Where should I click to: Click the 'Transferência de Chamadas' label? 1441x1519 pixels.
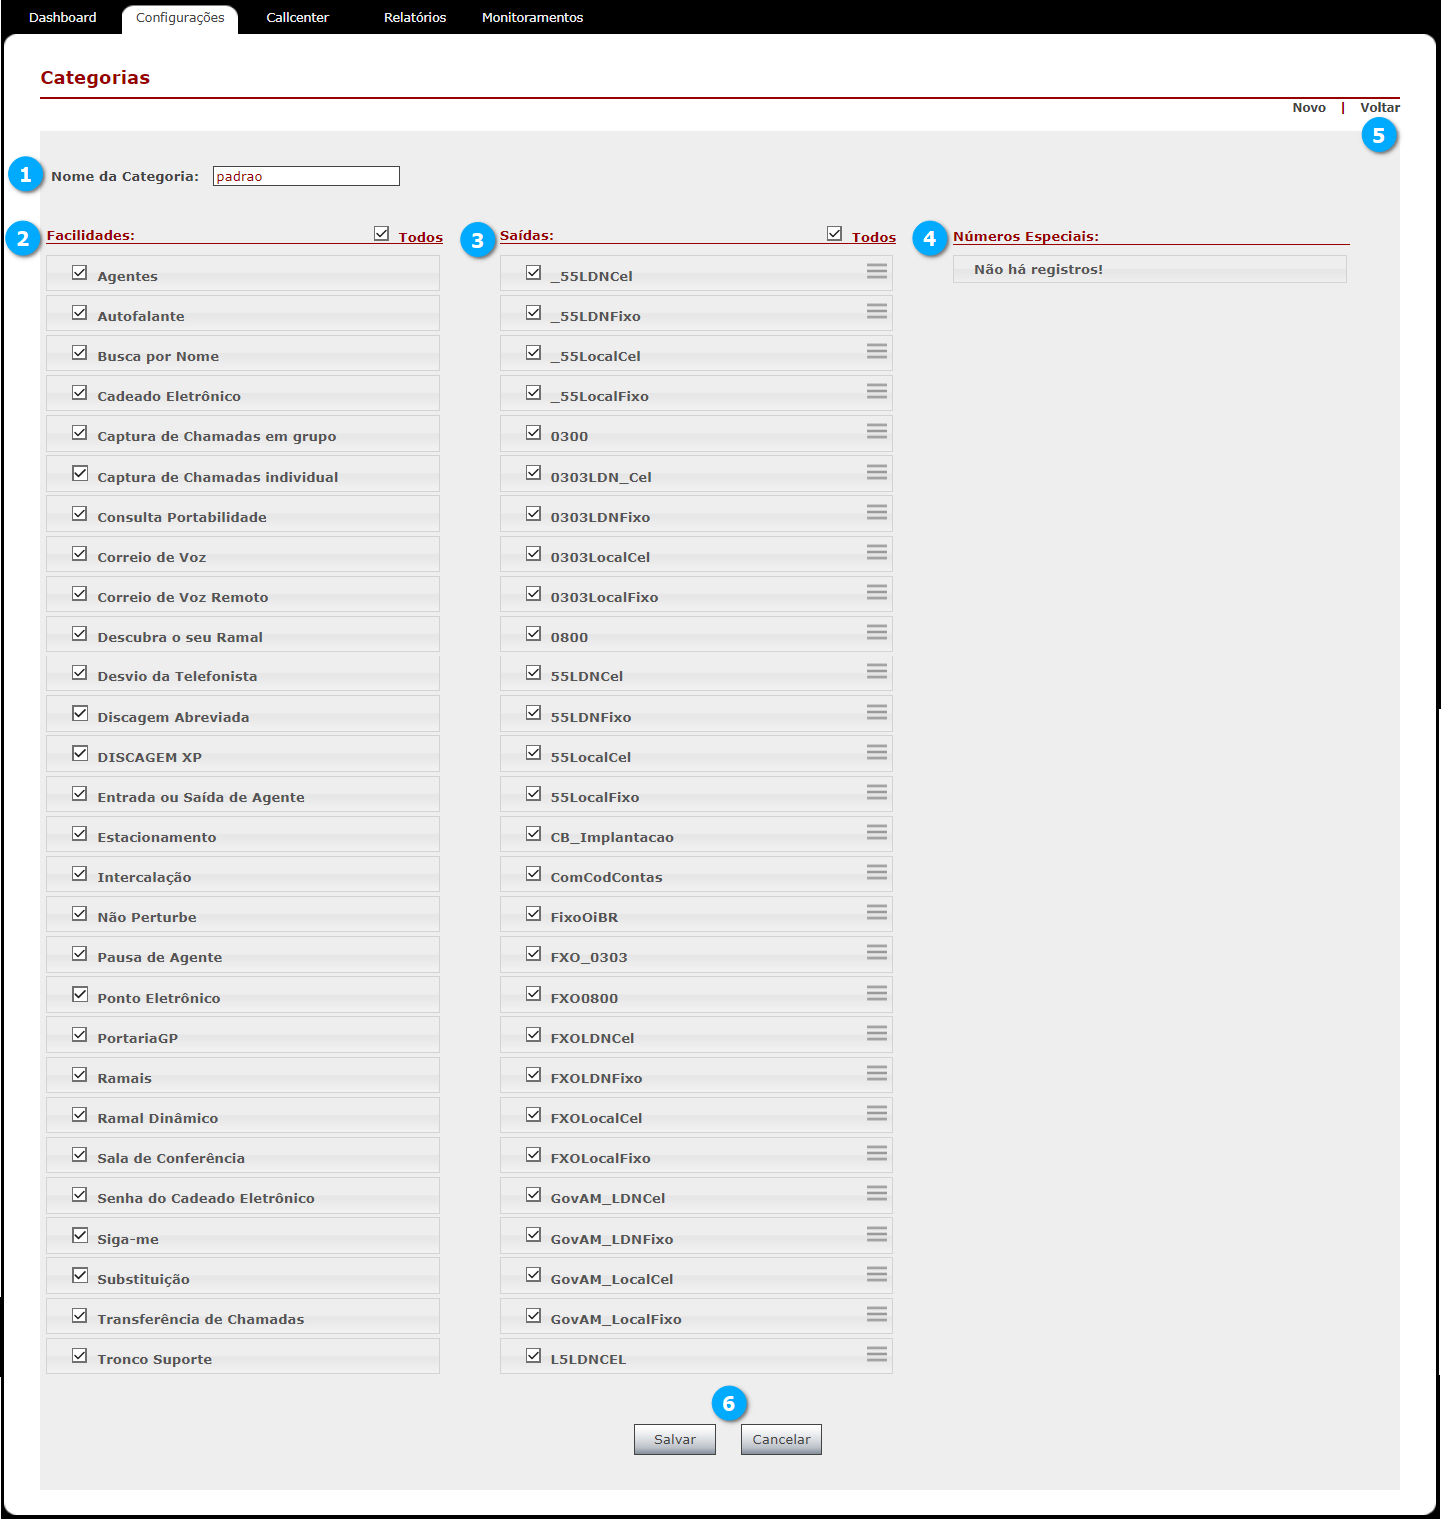pos(201,1320)
